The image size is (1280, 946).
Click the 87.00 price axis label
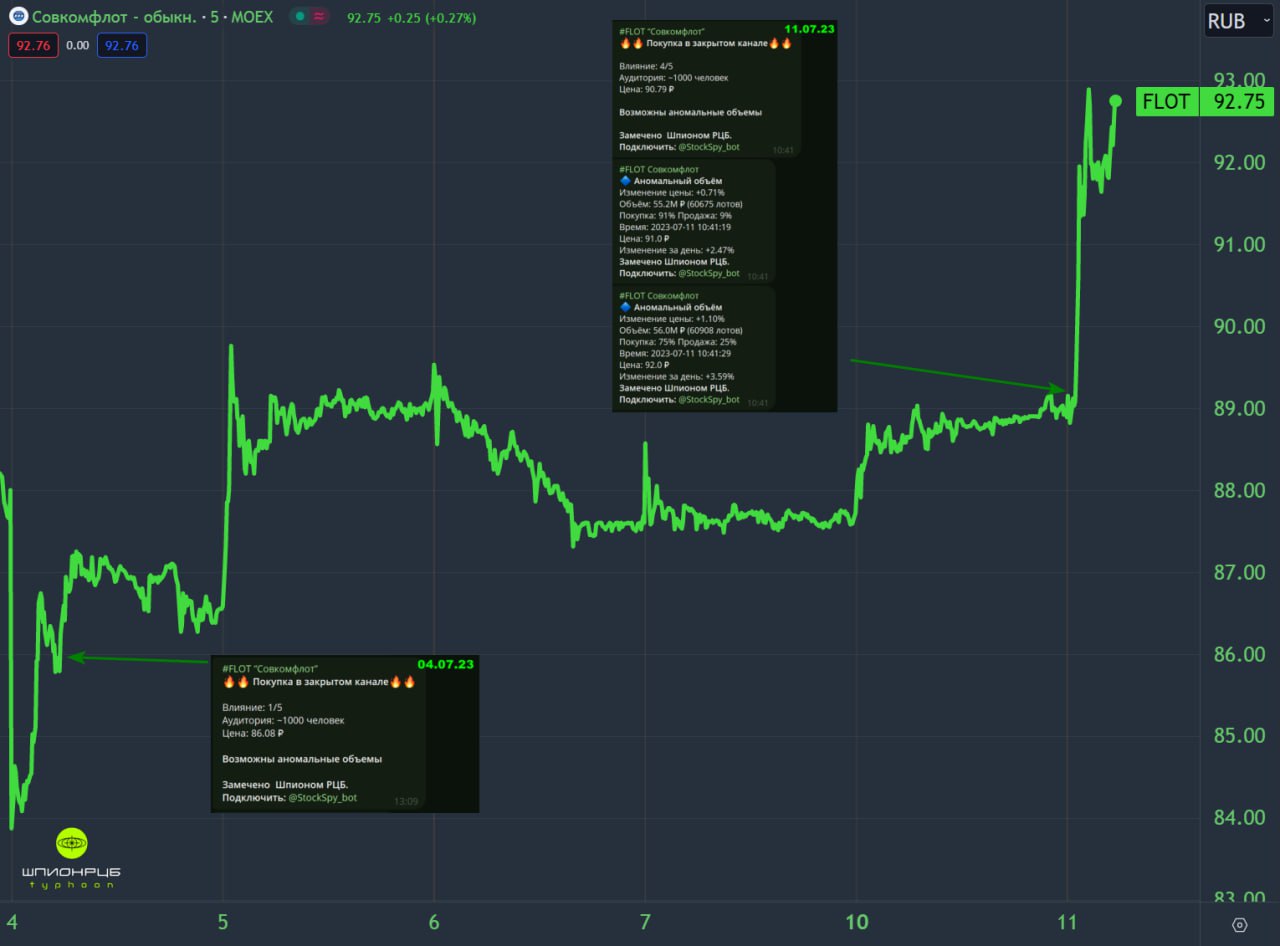tap(1238, 572)
